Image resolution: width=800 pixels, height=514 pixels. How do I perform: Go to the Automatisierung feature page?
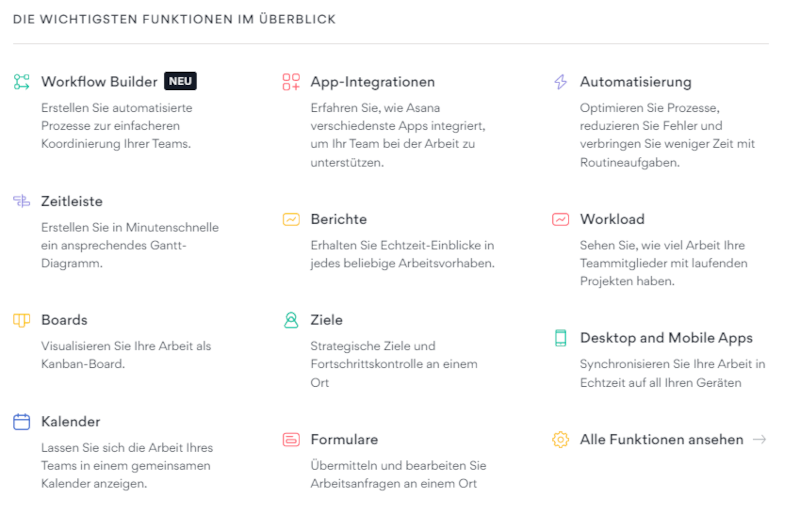coord(635,82)
